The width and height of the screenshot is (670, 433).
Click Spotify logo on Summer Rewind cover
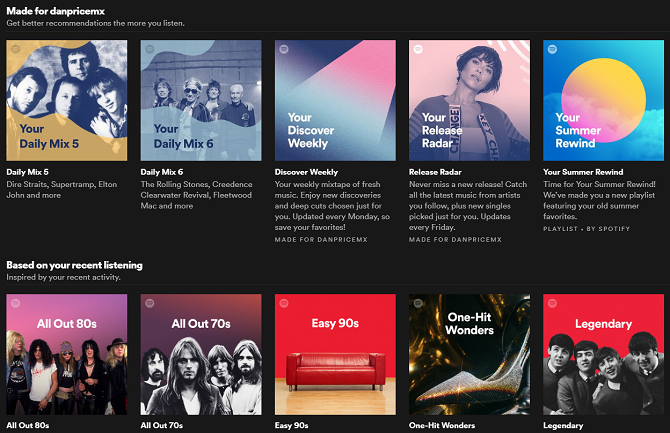(x=552, y=49)
